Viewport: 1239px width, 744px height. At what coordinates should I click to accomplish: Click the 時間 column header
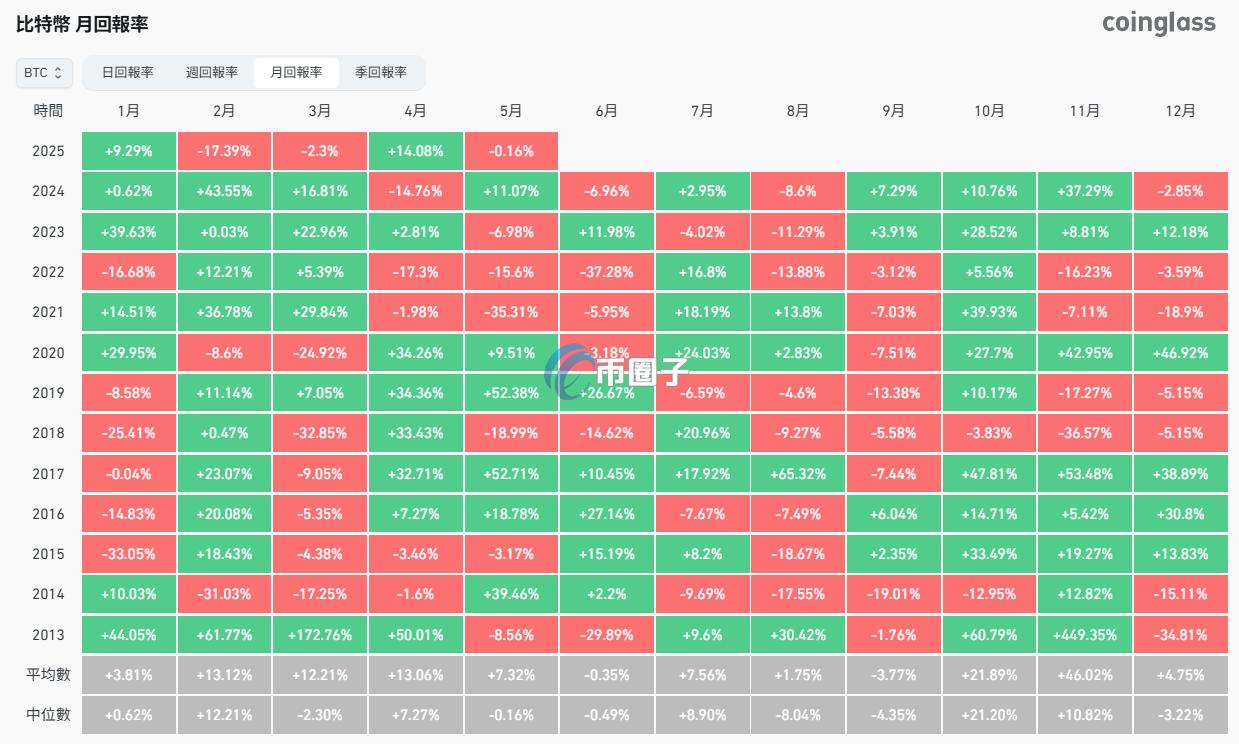pyautogui.click(x=46, y=111)
